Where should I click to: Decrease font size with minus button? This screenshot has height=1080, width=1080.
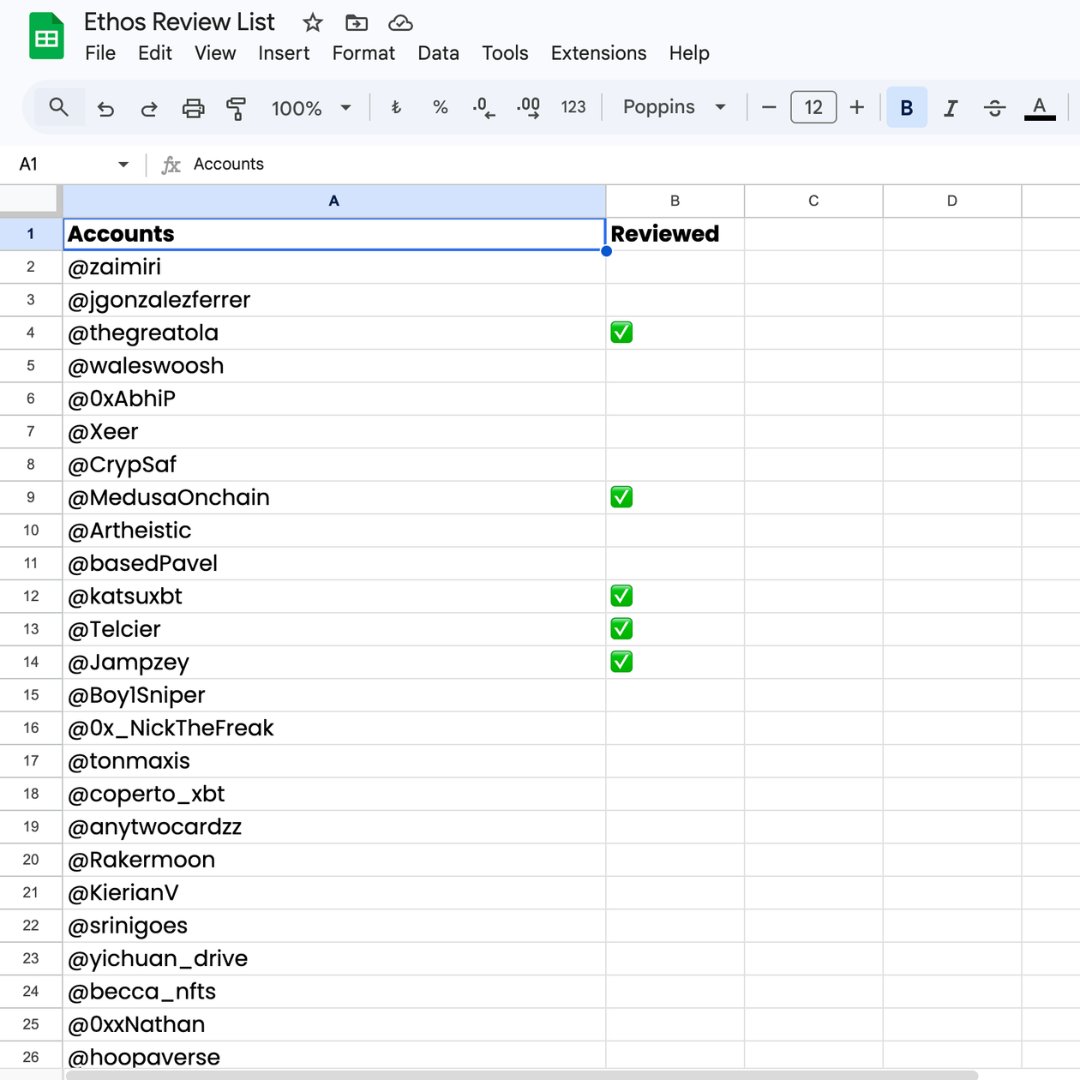769,107
